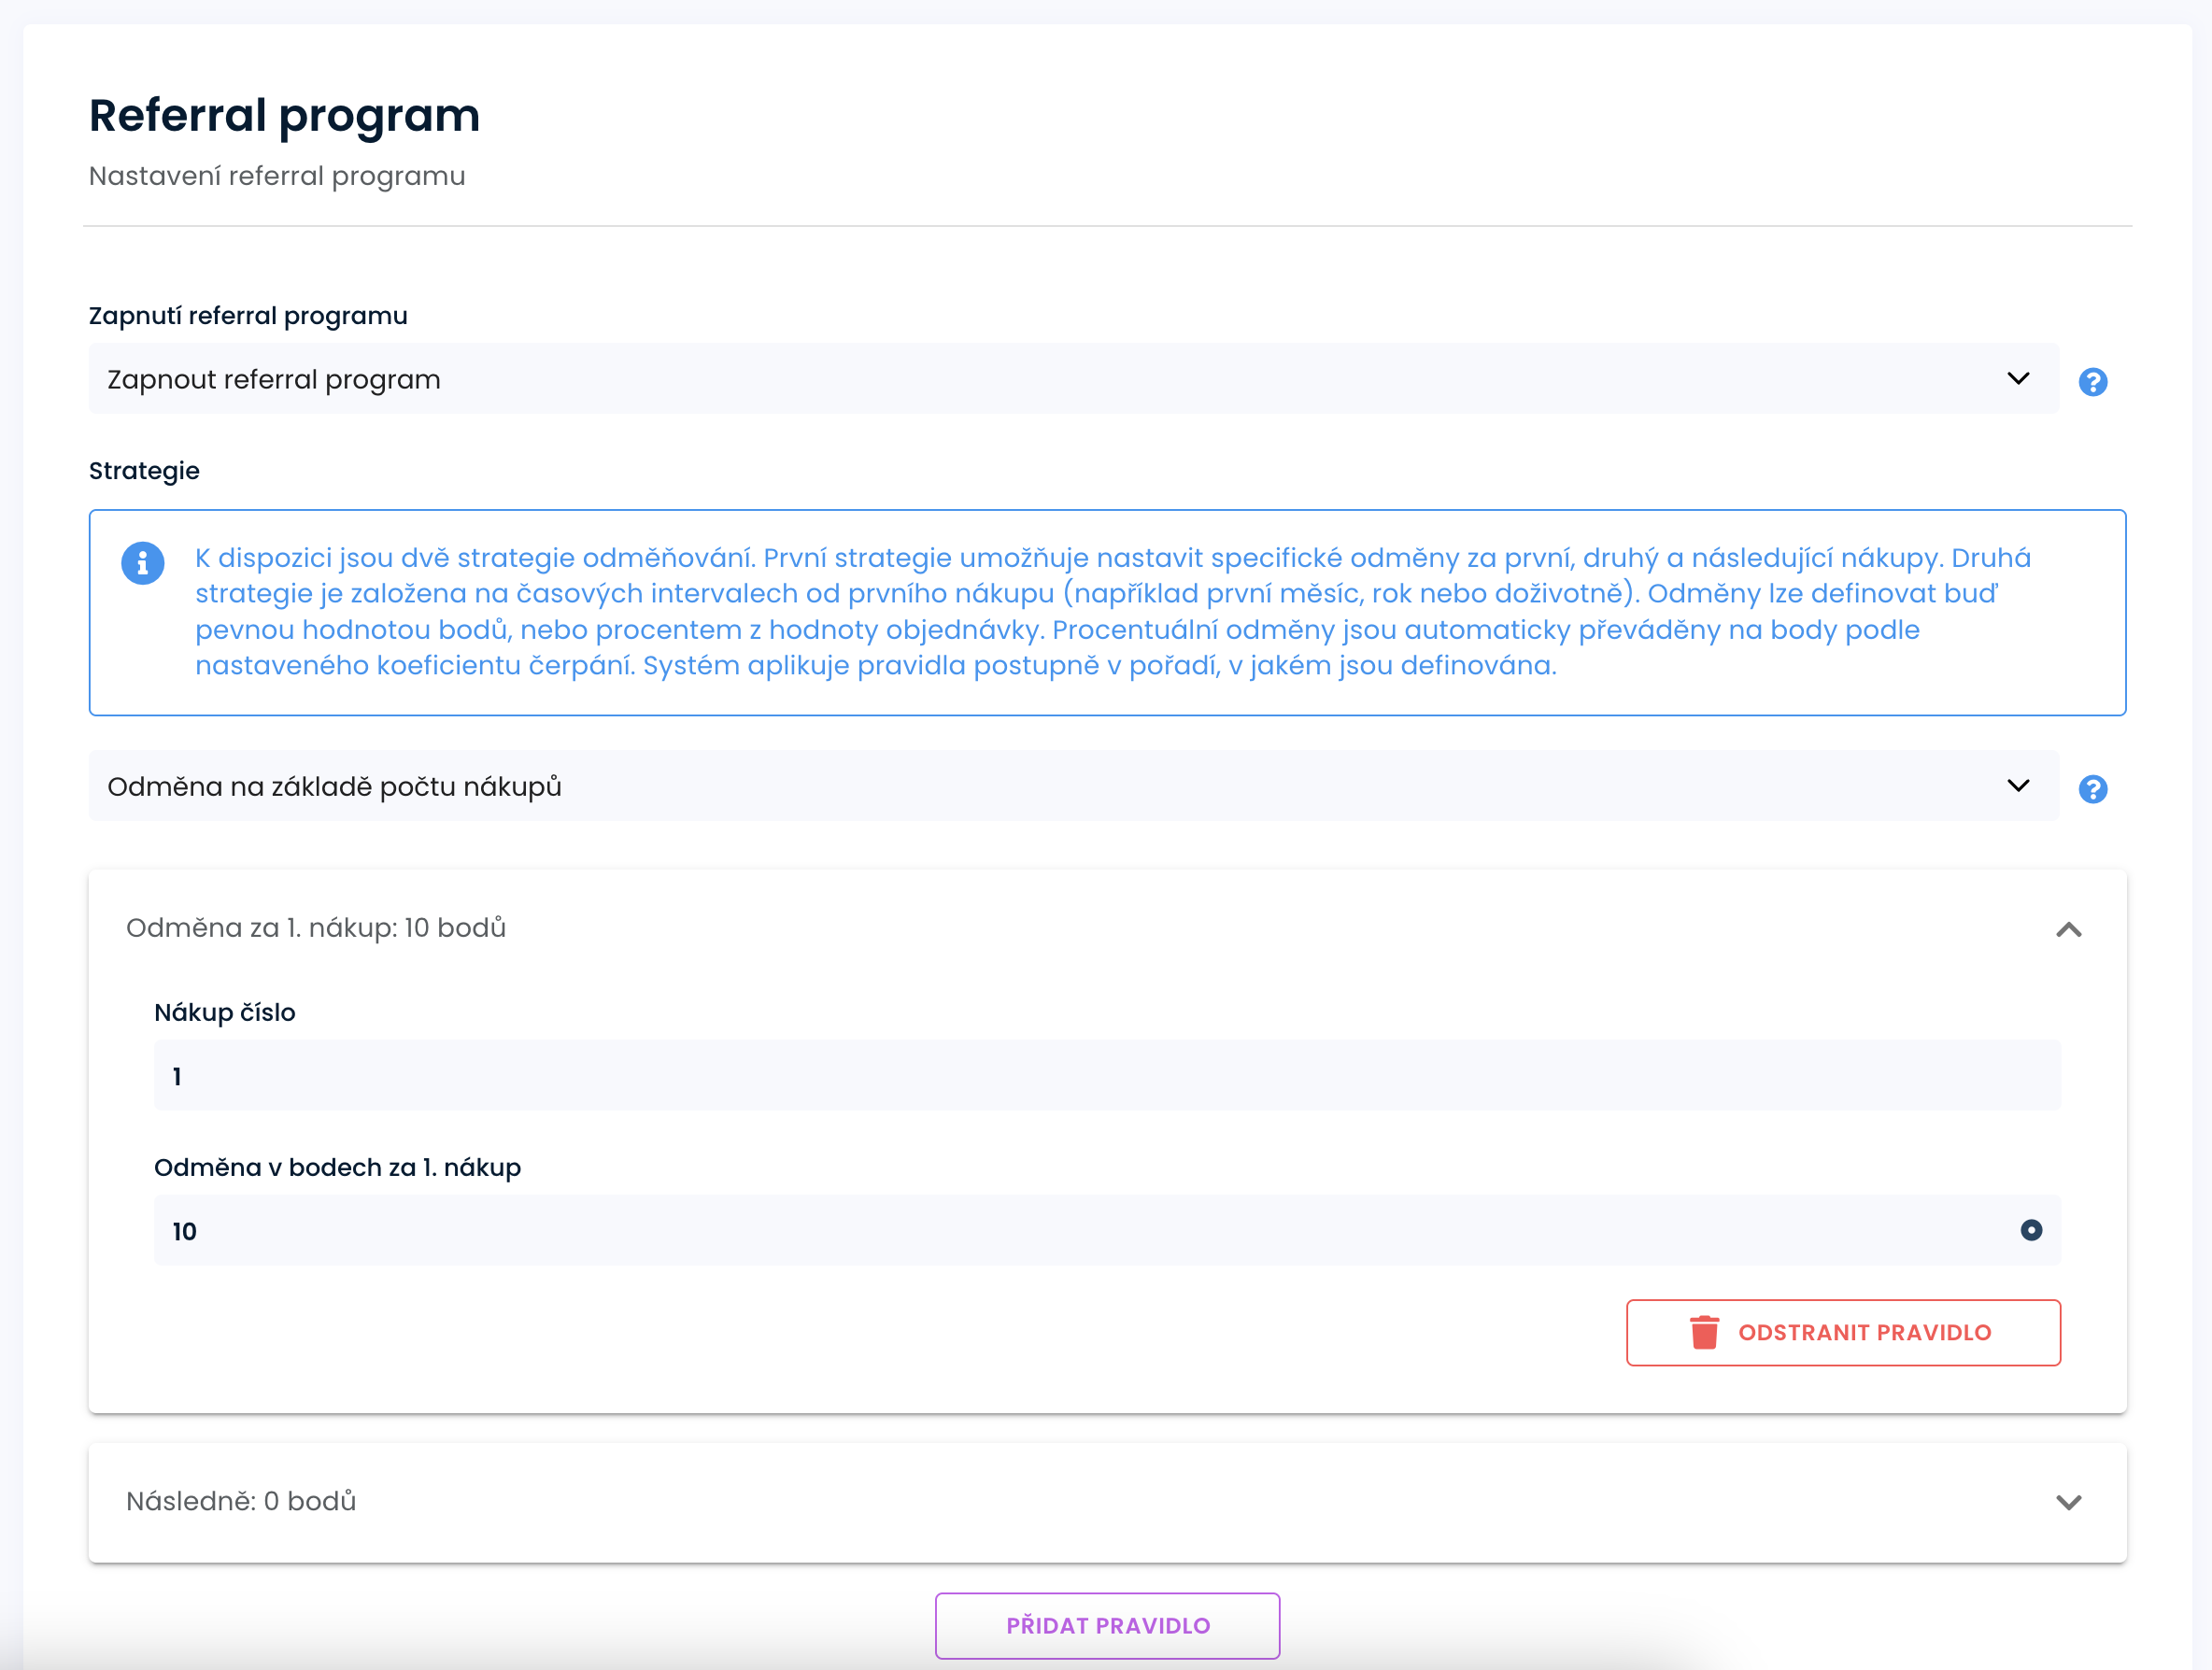Open the Odměna na základě počtu nákupů dropdown

(1073, 786)
